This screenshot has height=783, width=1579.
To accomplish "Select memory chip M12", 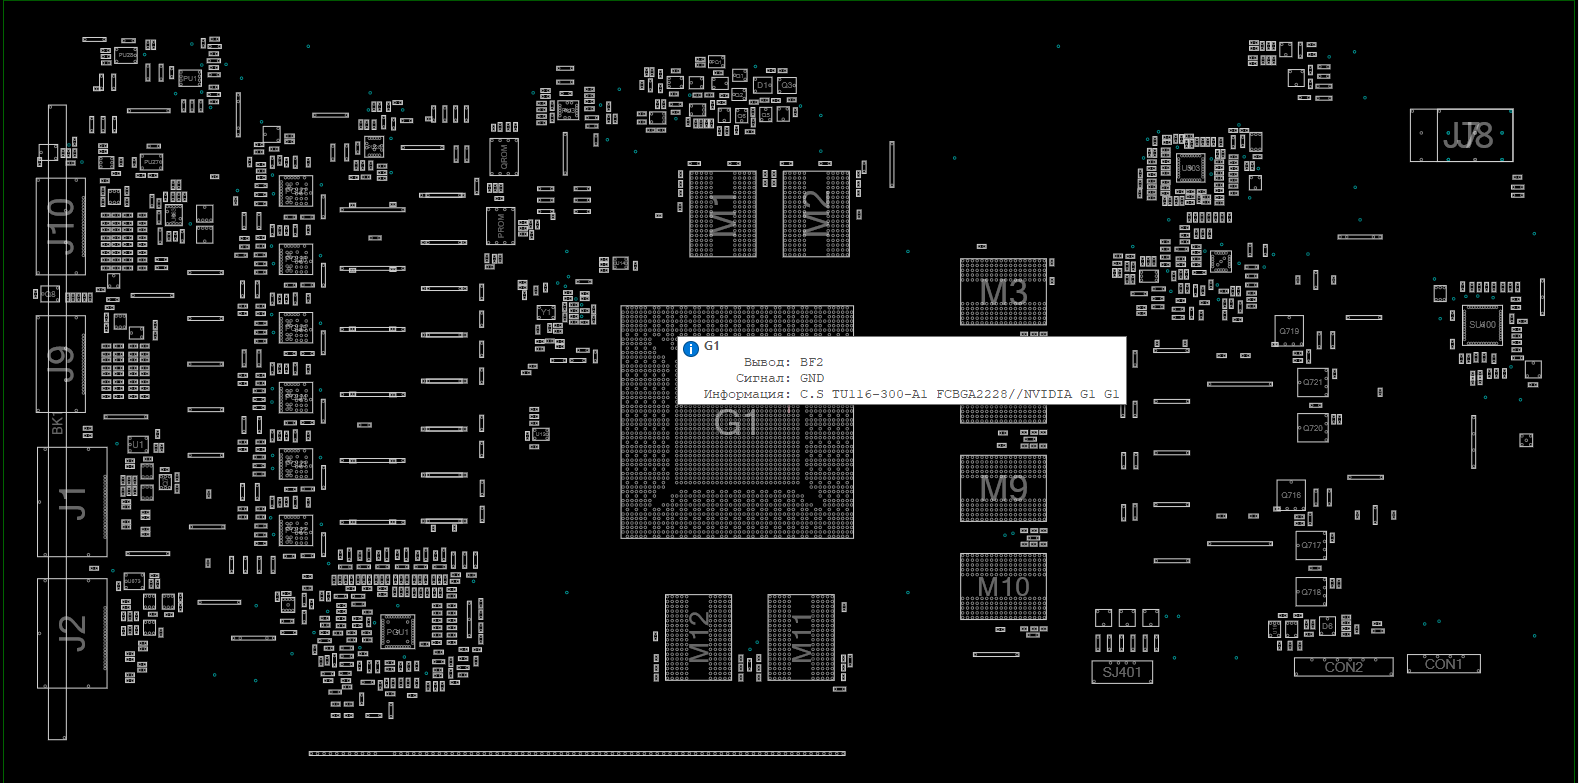I will click(698, 638).
